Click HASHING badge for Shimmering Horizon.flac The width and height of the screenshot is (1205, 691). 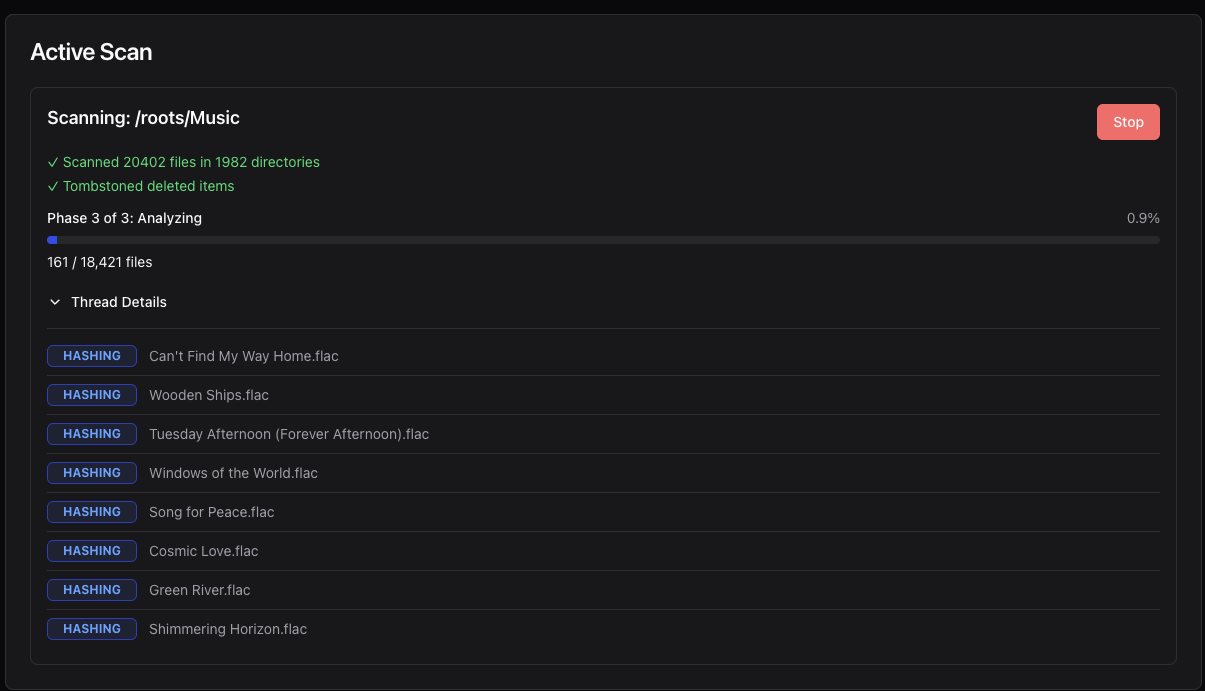pos(92,629)
